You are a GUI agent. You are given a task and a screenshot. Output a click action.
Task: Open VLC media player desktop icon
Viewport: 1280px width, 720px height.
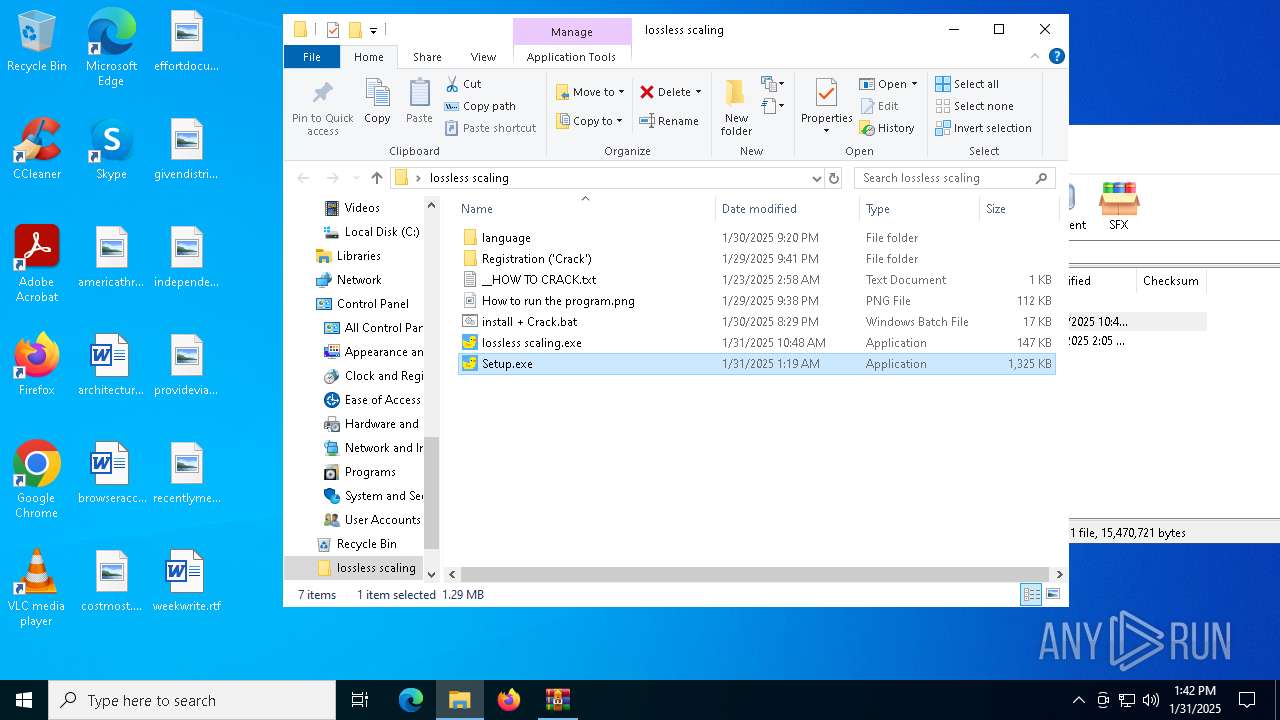click(x=37, y=588)
